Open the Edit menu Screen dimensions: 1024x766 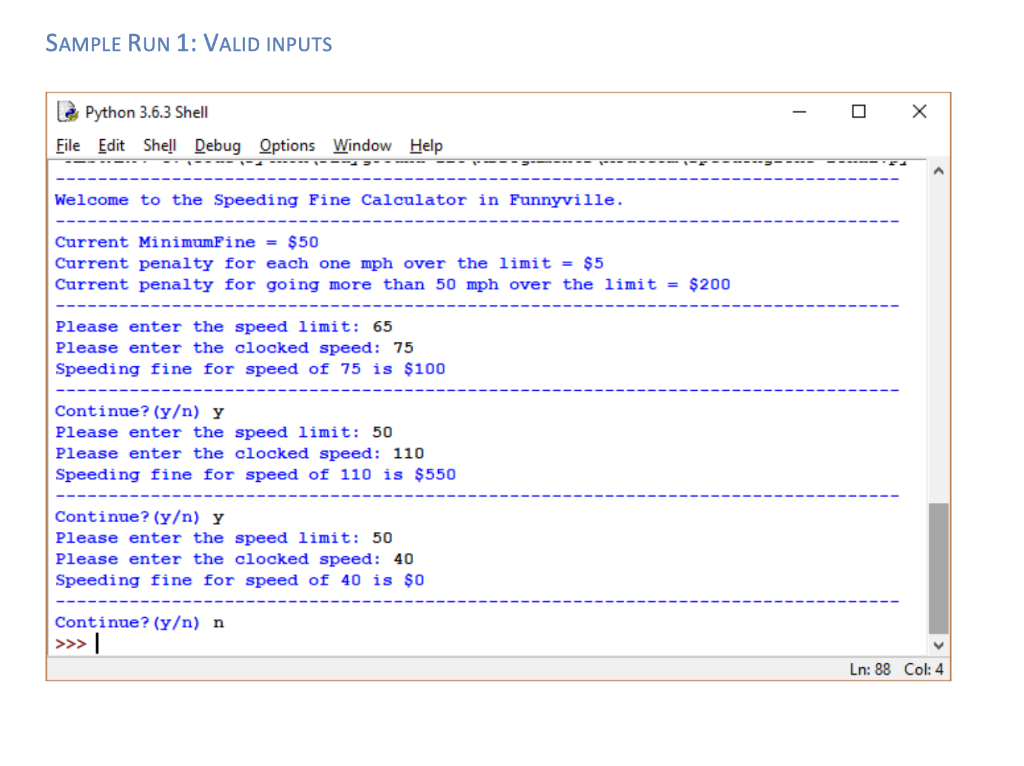(x=111, y=145)
